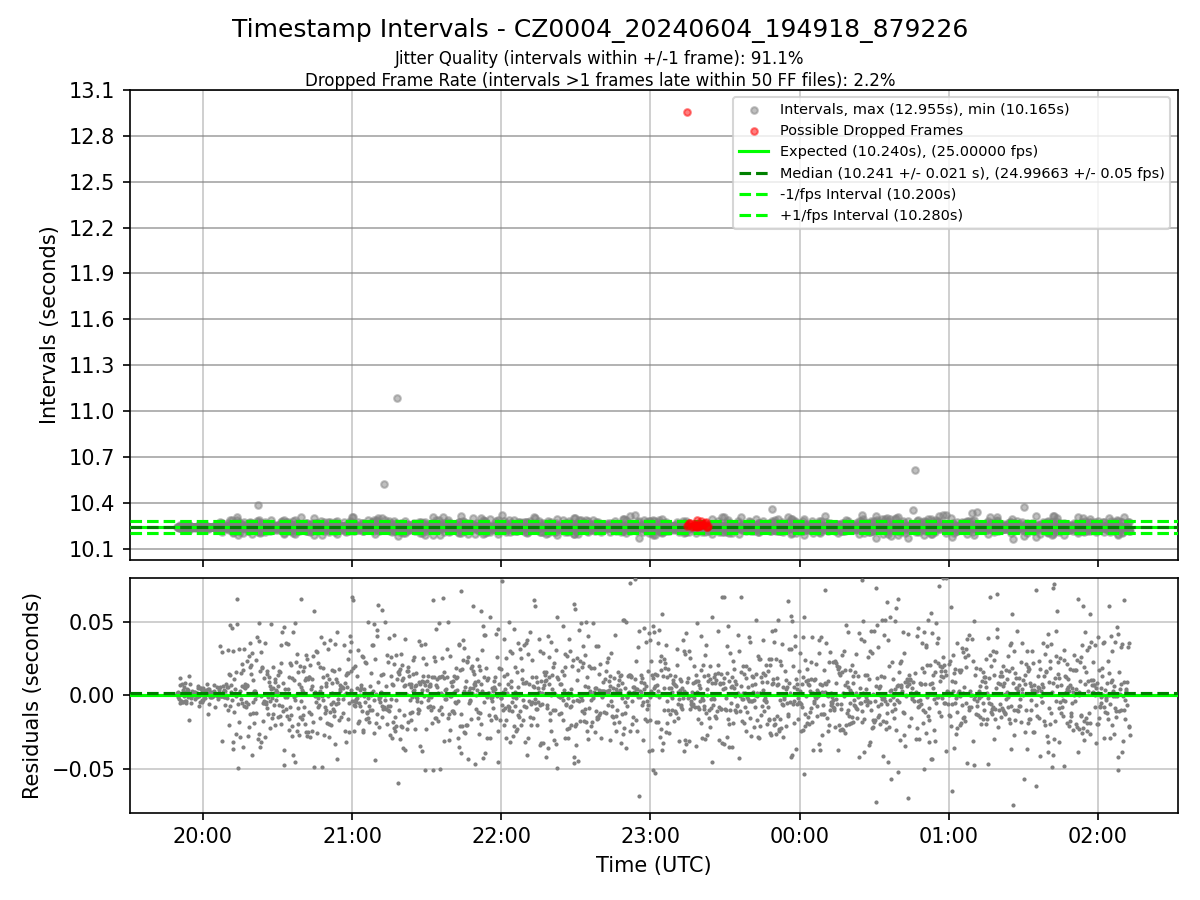Image resolution: width=1200 pixels, height=900 pixels.
Task: Click legend entry 'Possible Dropped Frames'
Action: click(x=871, y=130)
